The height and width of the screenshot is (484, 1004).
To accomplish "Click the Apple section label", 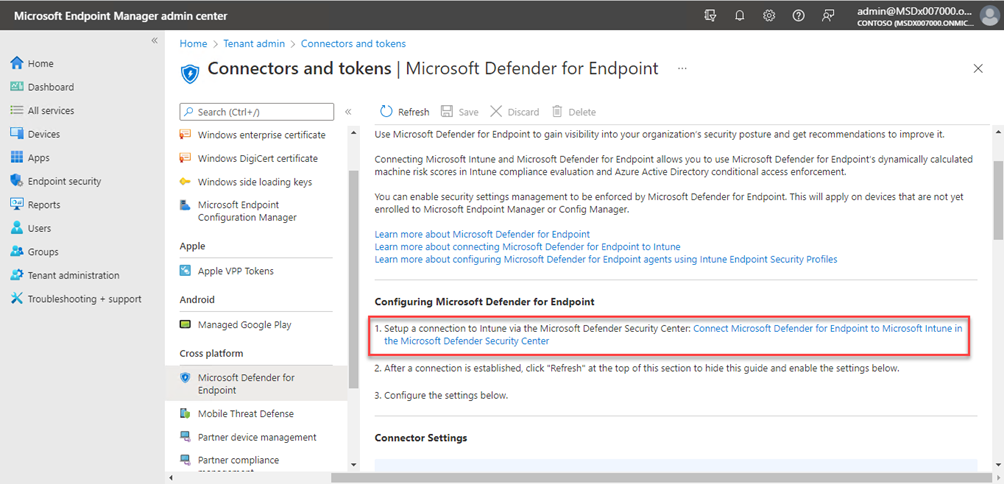I will (x=193, y=246).
